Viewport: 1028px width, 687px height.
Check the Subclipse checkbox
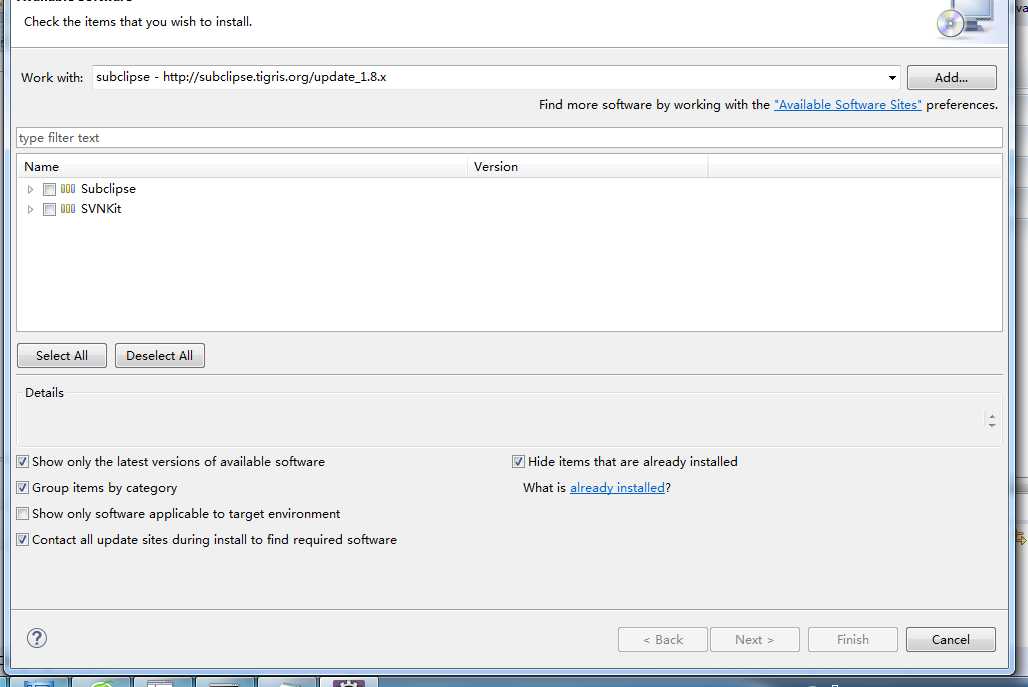49,189
